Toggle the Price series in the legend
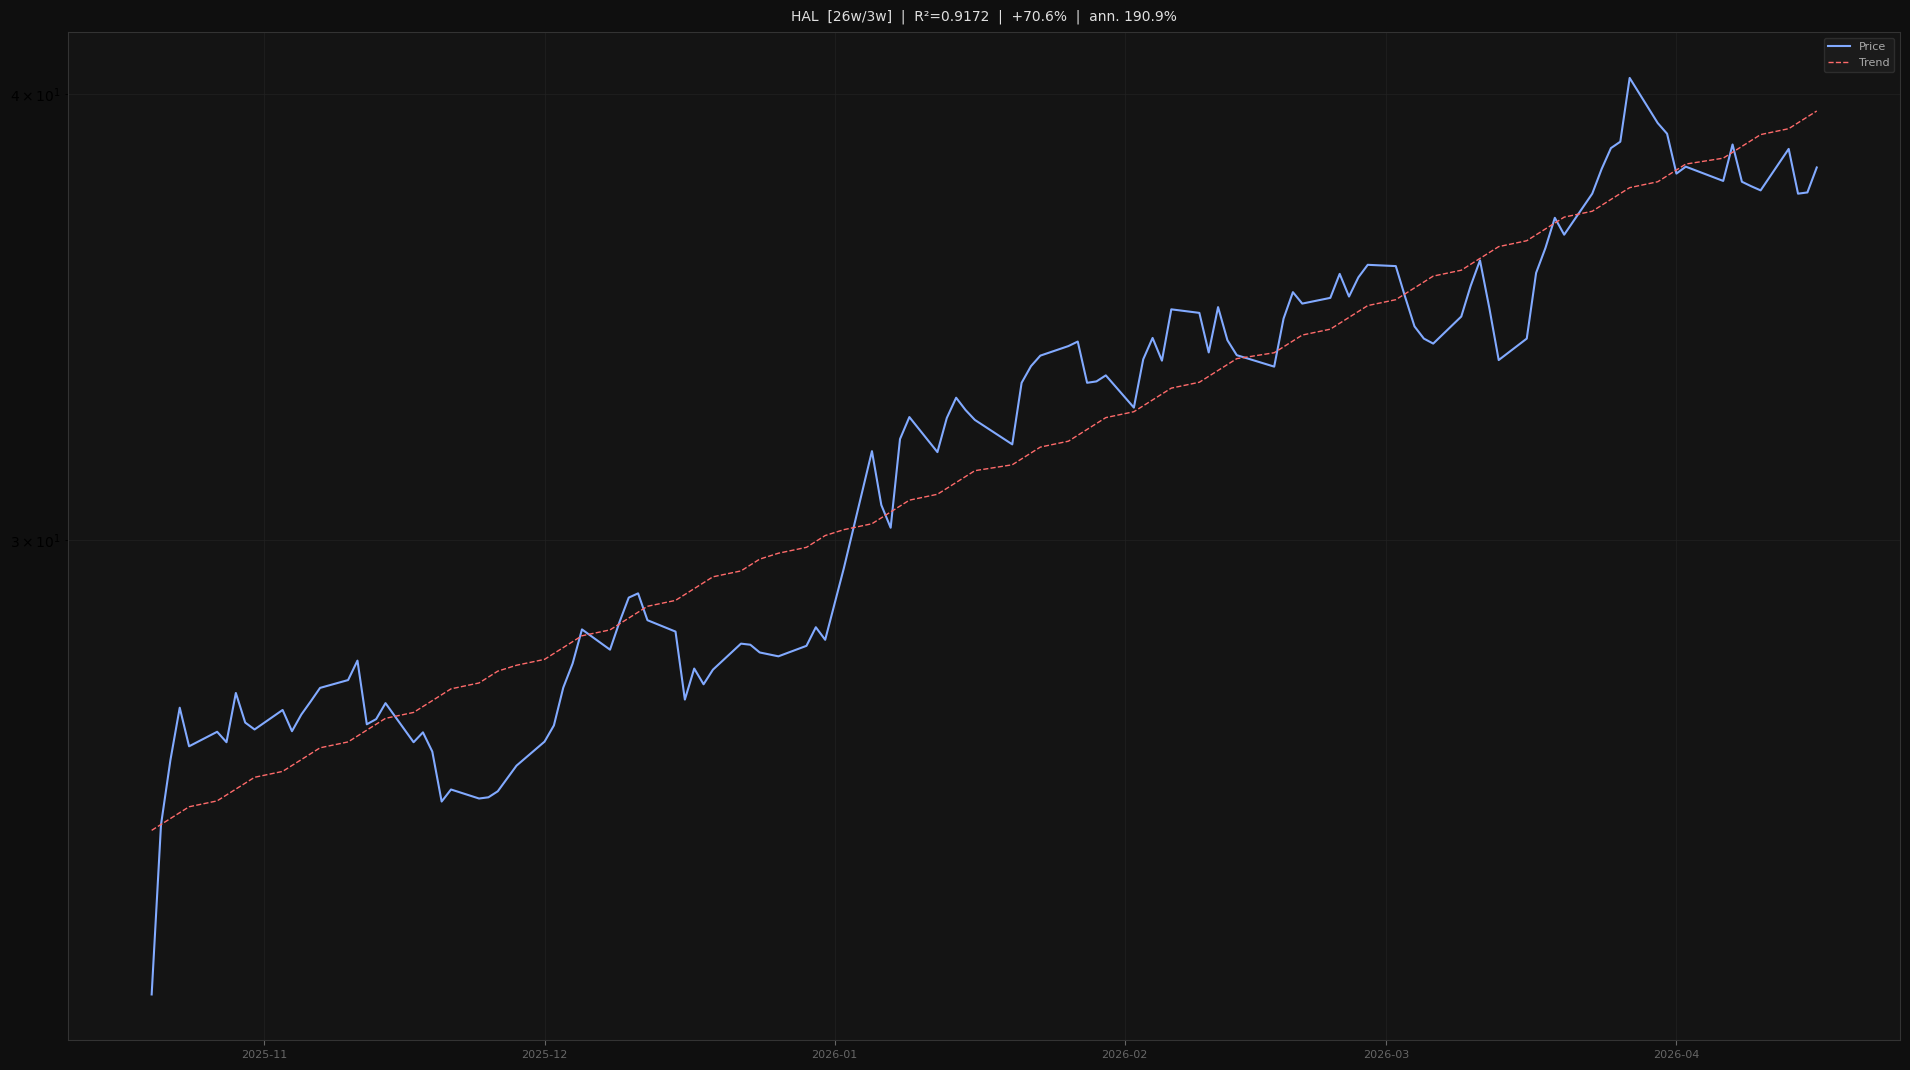The height and width of the screenshot is (1070, 1910). click(x=1872, y=46)
